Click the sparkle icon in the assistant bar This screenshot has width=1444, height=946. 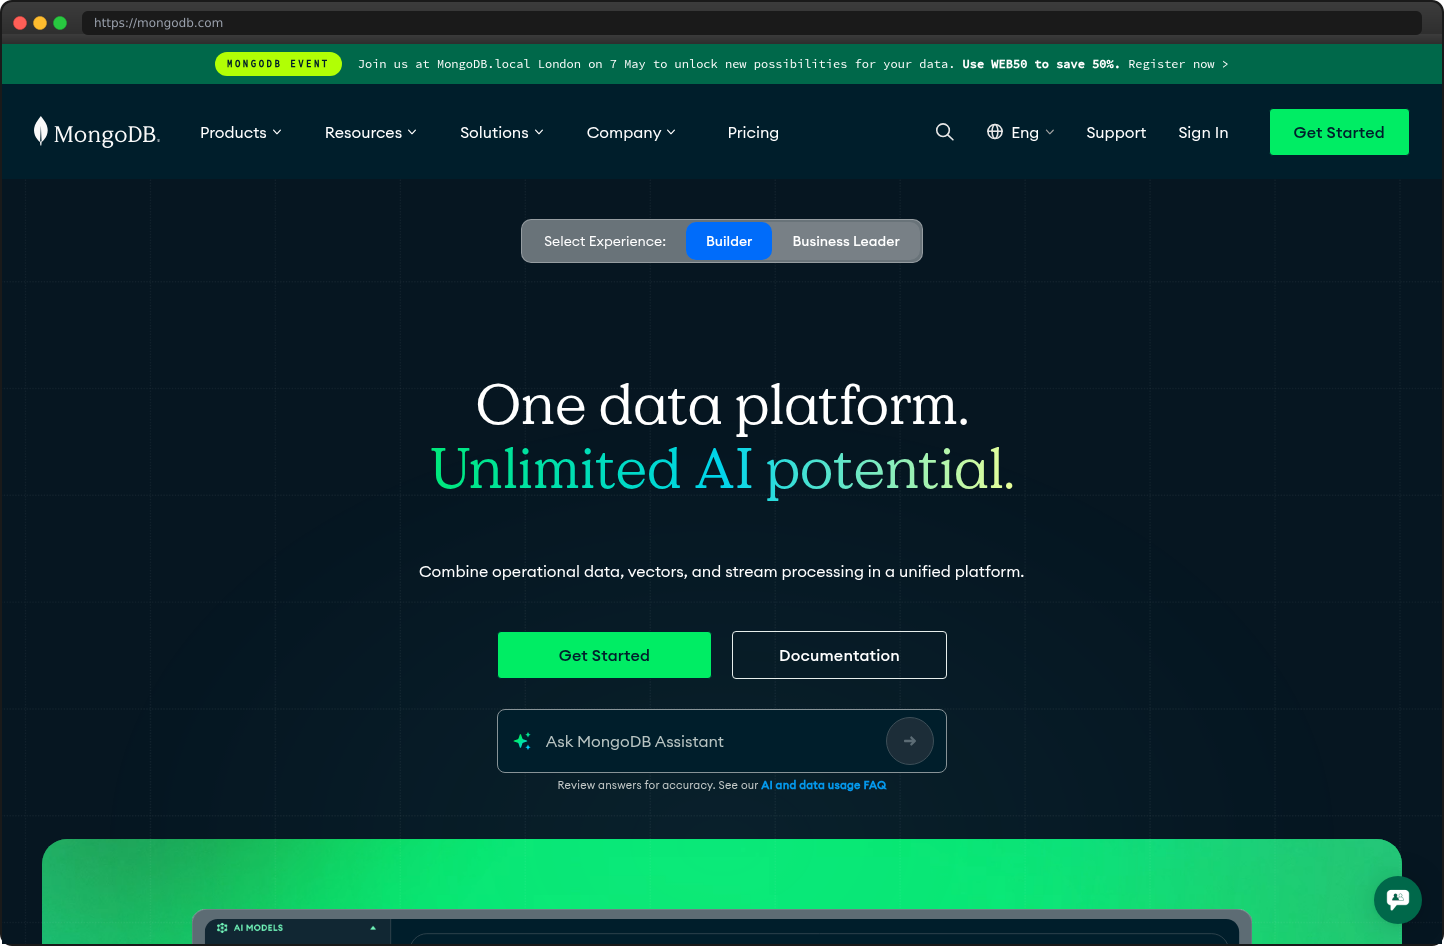[522, 741]
